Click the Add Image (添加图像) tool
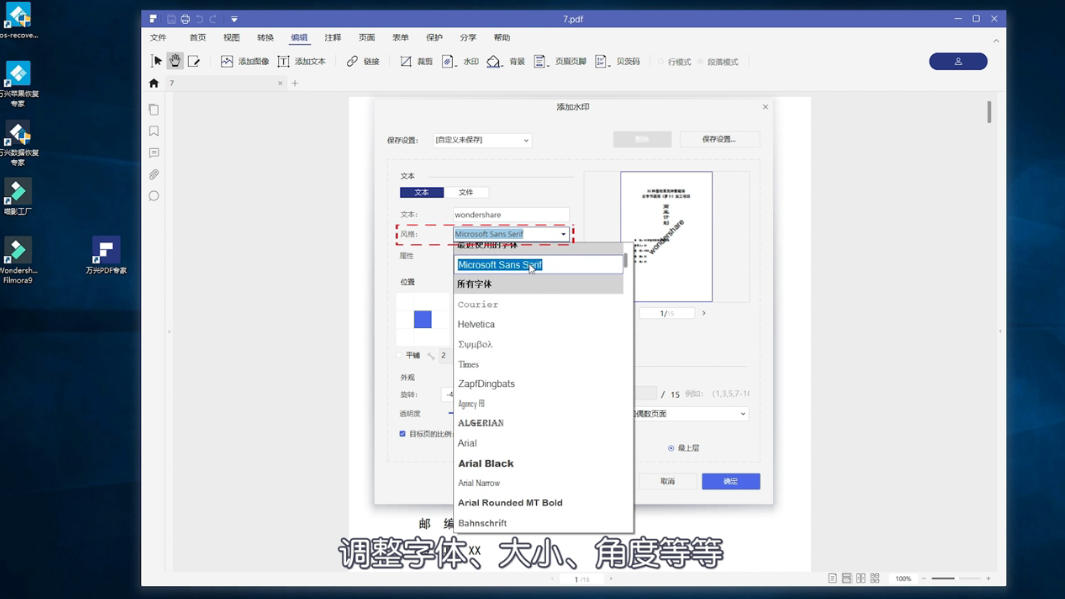1065x599 pixels. click(245, 61)
